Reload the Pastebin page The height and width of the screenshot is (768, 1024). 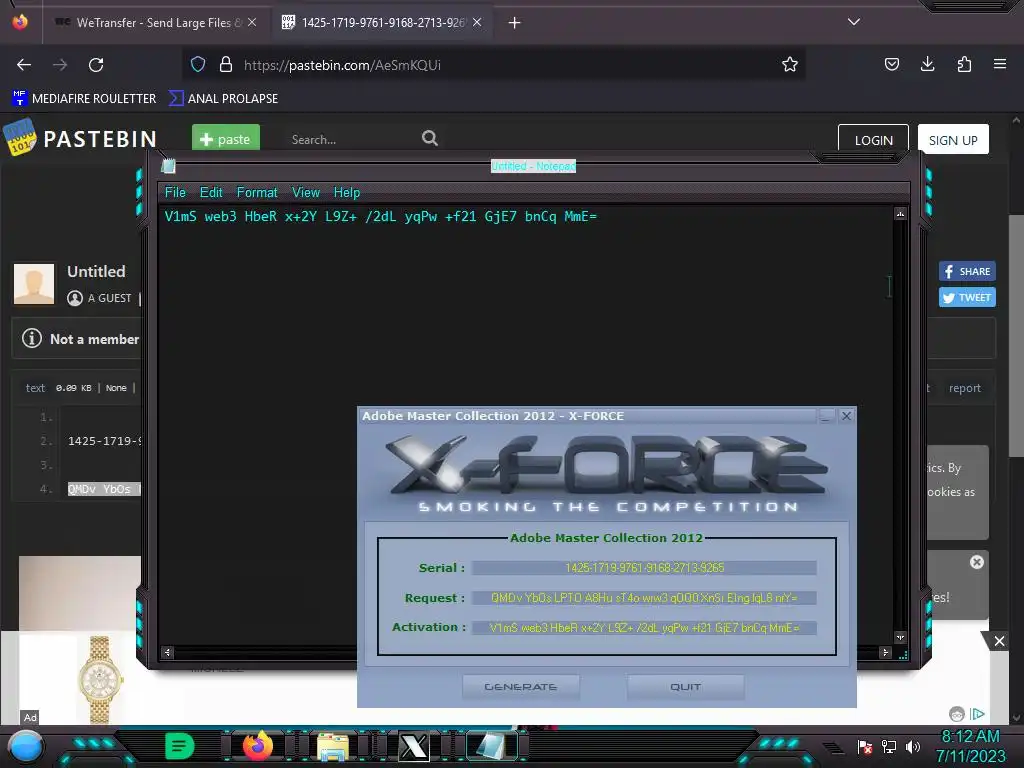(x=96, y=65)
